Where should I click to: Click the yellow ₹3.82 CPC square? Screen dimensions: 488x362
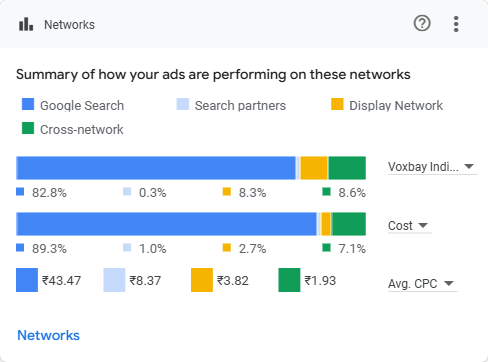pyautogui.click(x=202, y=280)
